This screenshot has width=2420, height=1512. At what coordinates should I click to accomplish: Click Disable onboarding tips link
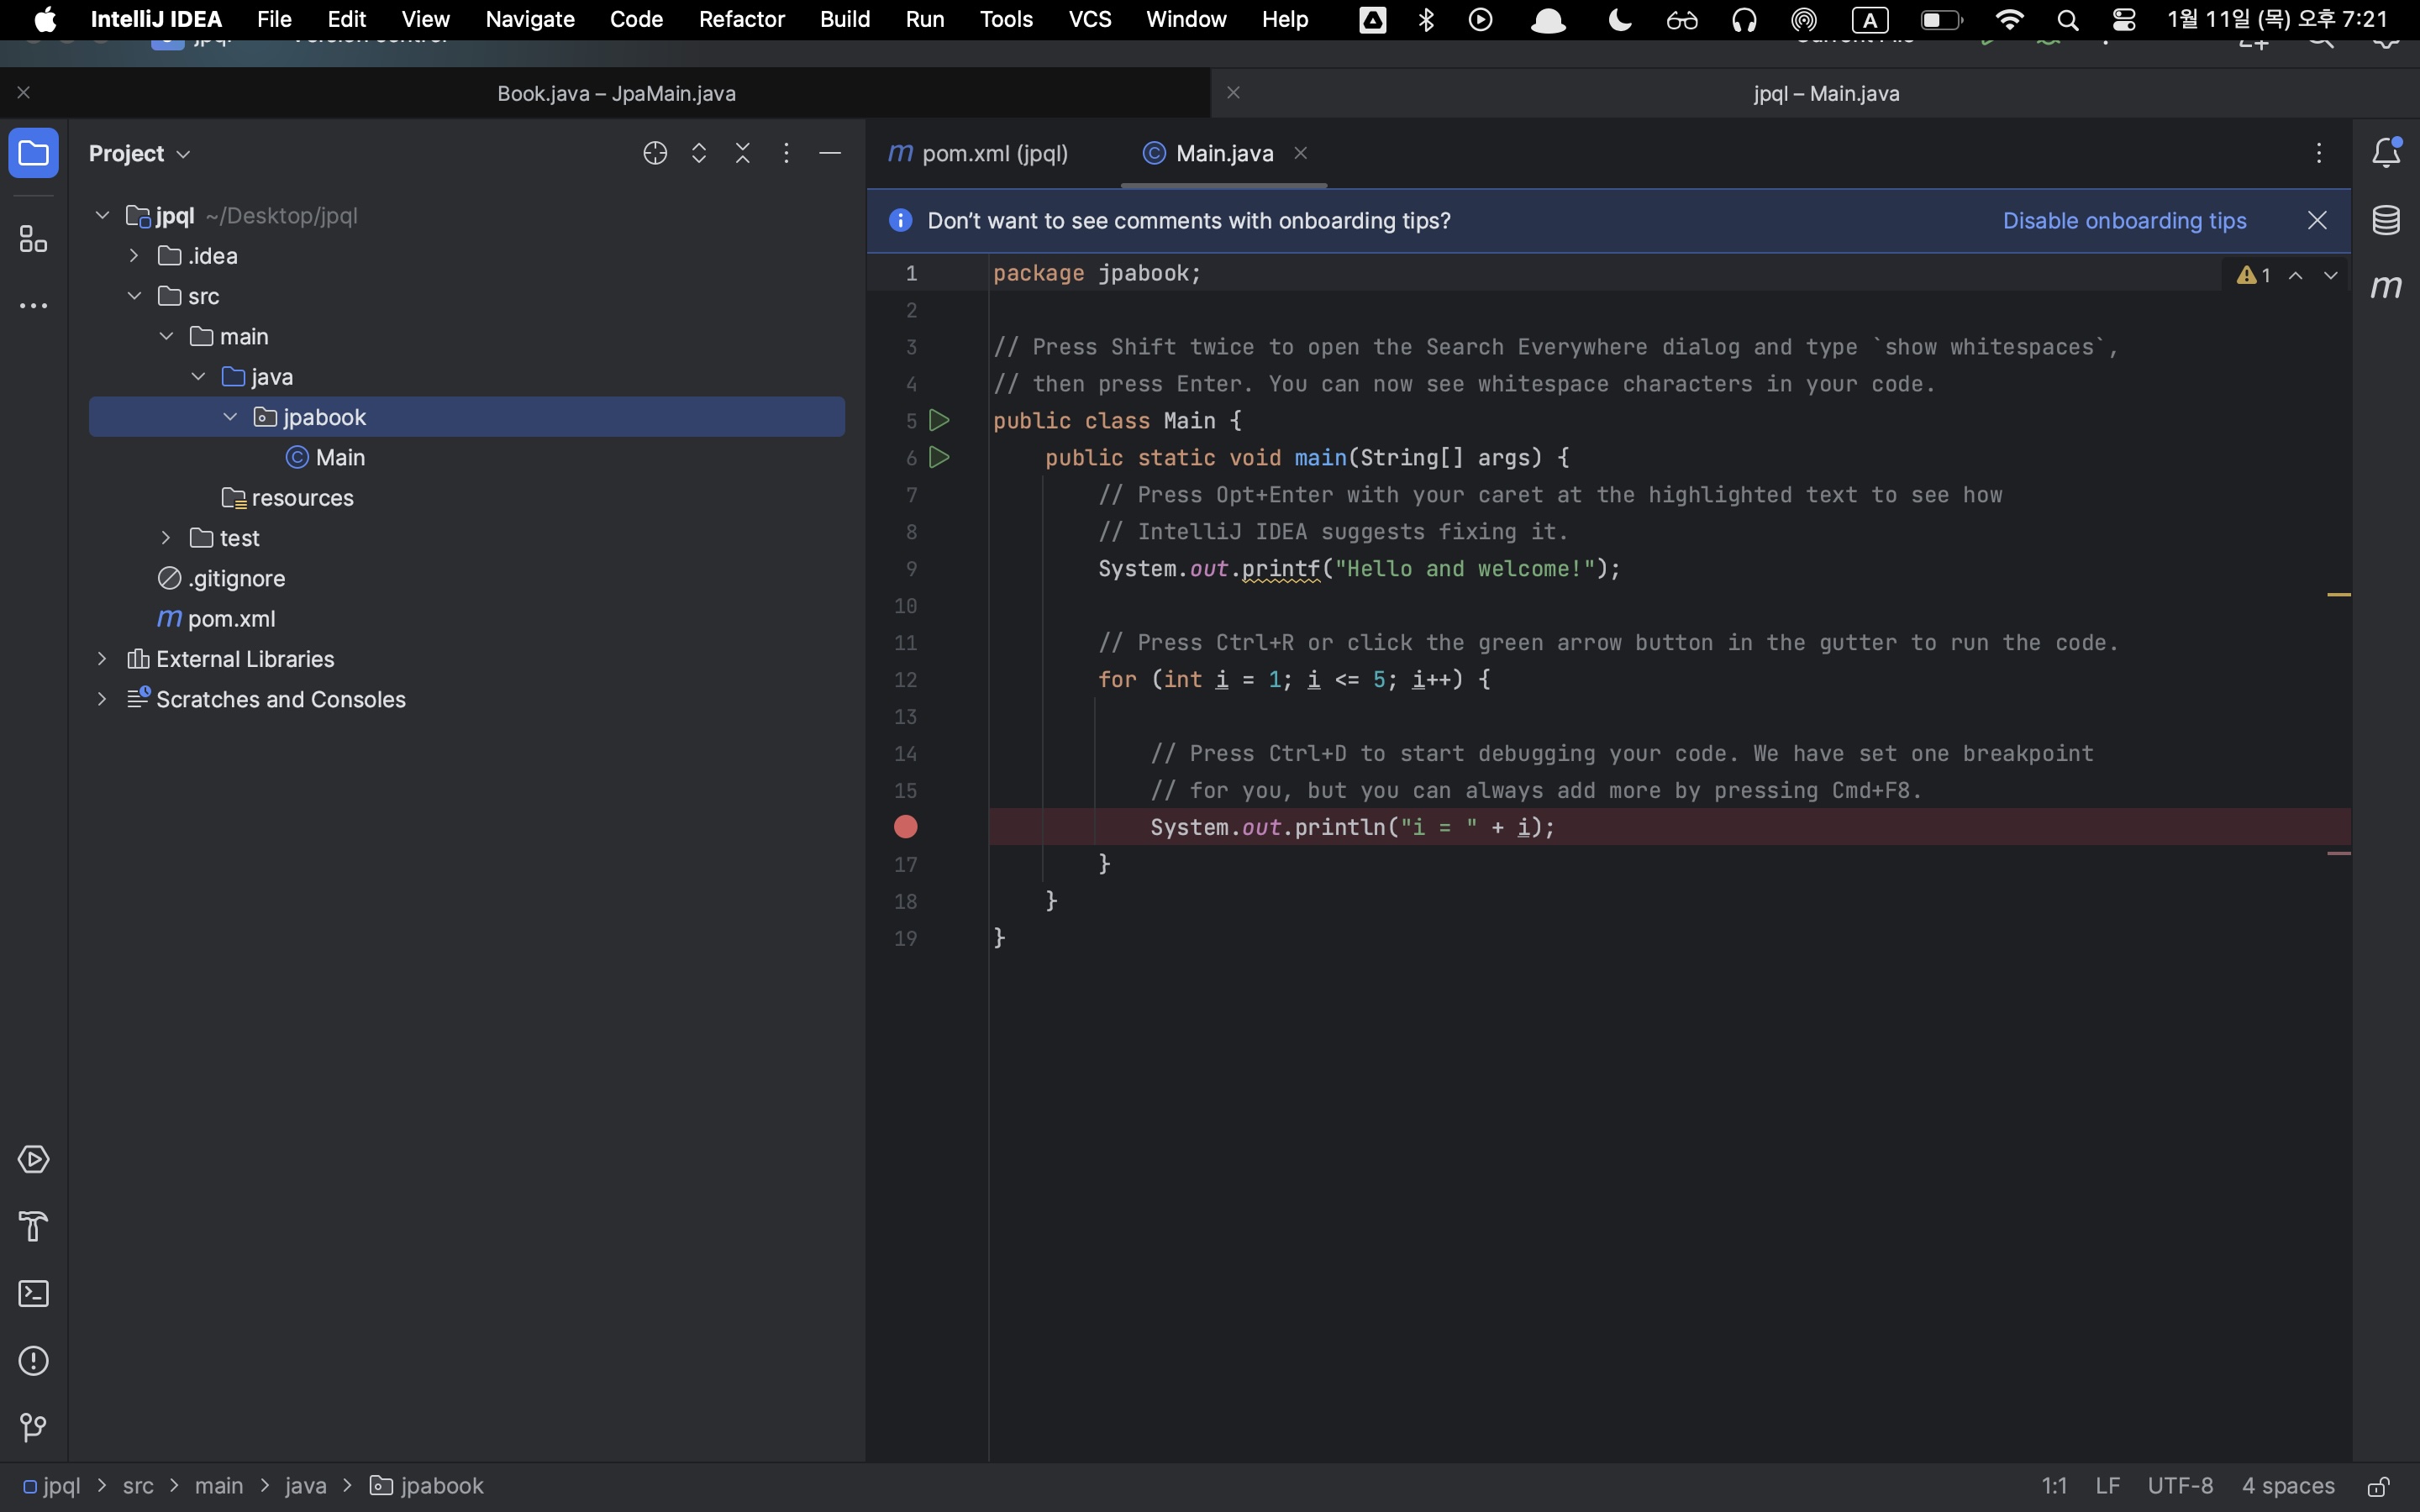tap(2124, 221)
